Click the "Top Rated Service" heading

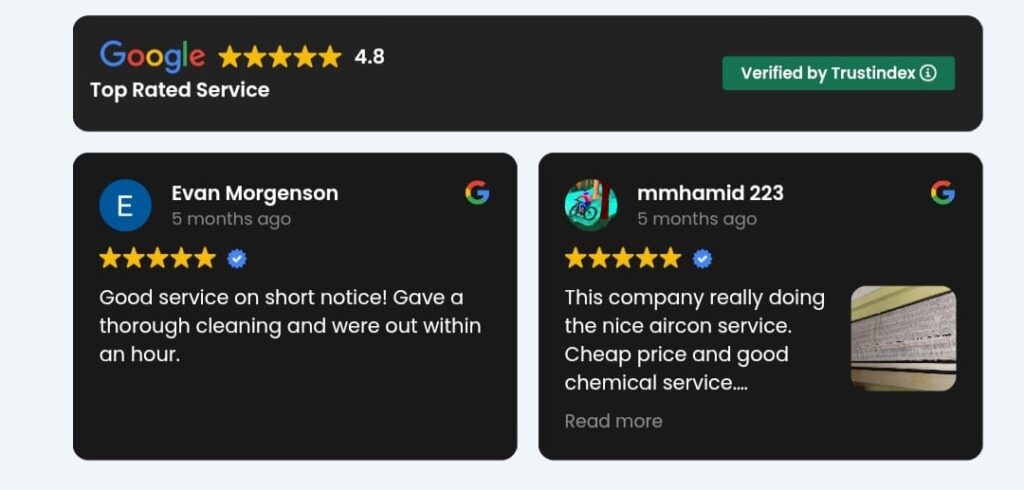pyautogui.click(x=180, y=90)
